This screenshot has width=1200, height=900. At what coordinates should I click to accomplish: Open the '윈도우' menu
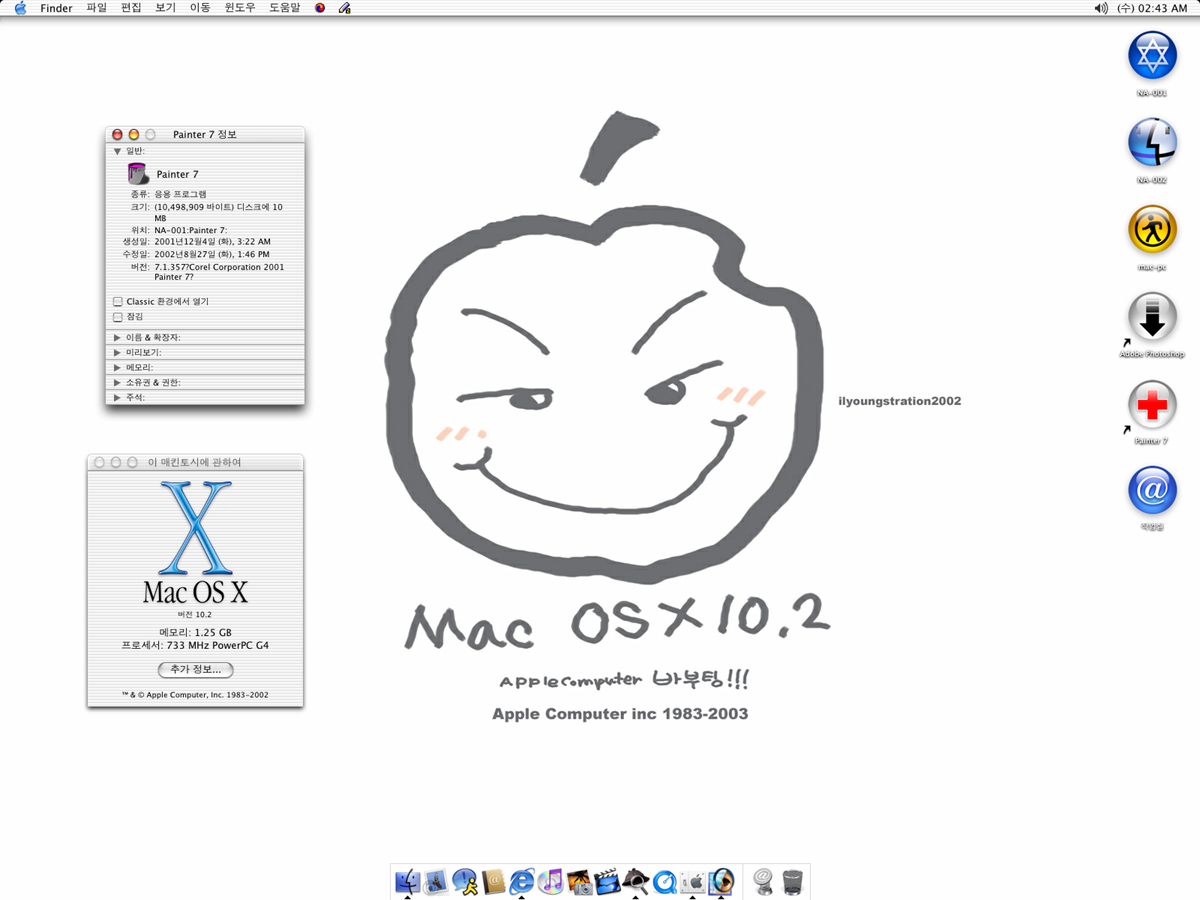pyautogui.click(x=239, y=8)
